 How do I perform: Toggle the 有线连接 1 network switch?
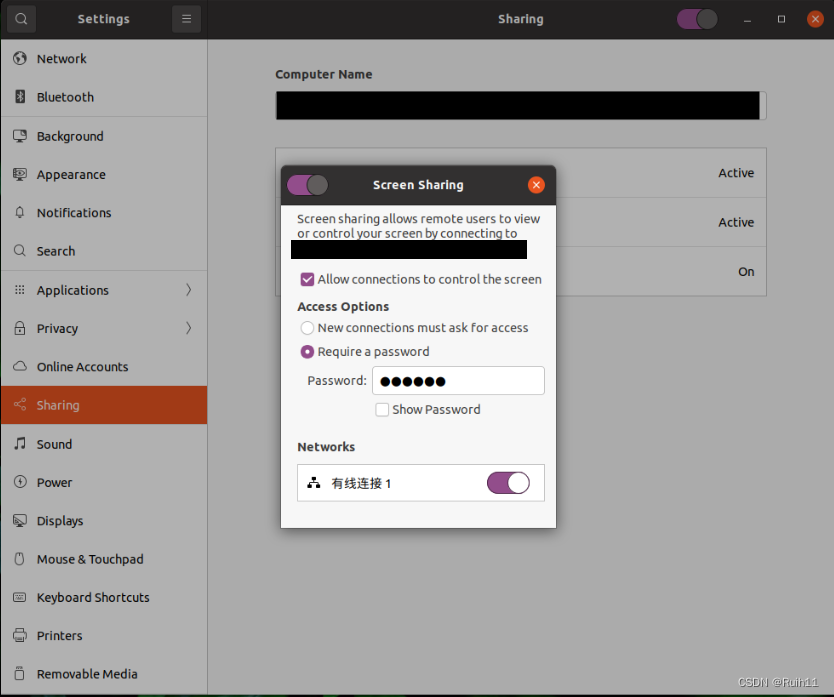click(508, 482)
